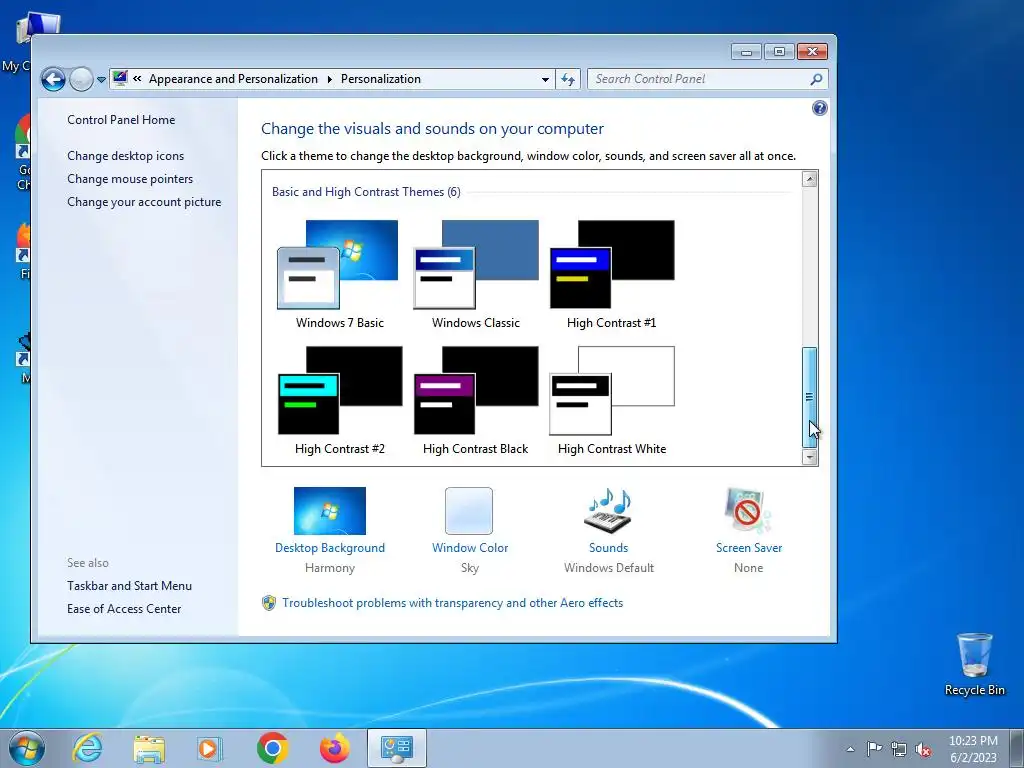Click the Sounds text link
Viewport: 1024px width, 768px height.
coord(609,548)
